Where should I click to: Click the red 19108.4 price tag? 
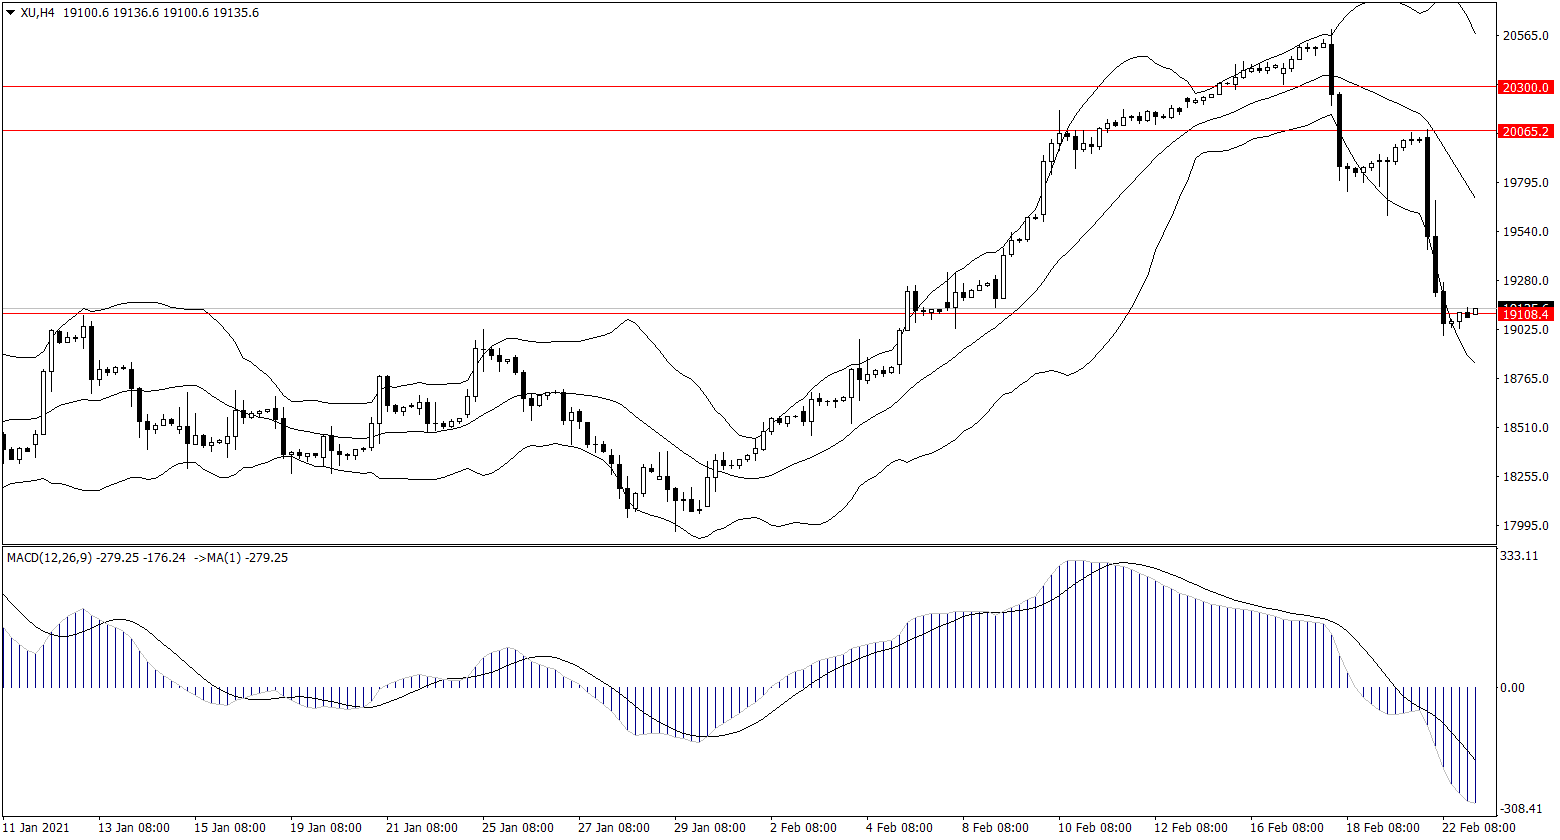(x=1525, y=314)
